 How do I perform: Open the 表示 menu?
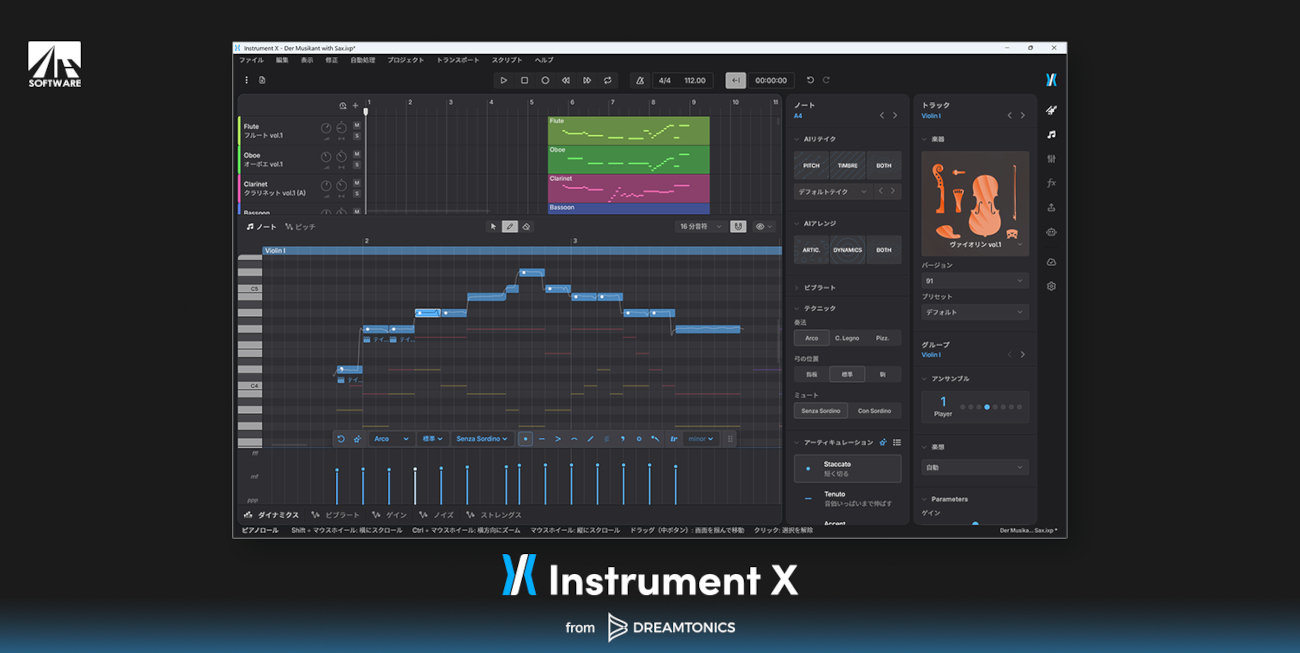[x=307, y=60]
